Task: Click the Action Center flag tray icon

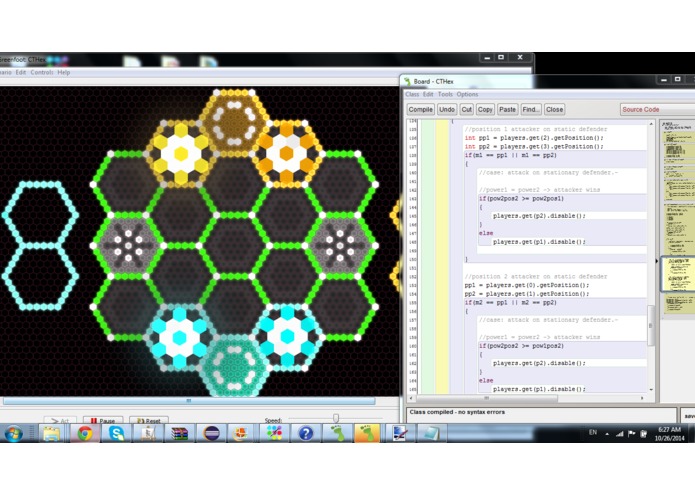Action: [x=632, y=434]
